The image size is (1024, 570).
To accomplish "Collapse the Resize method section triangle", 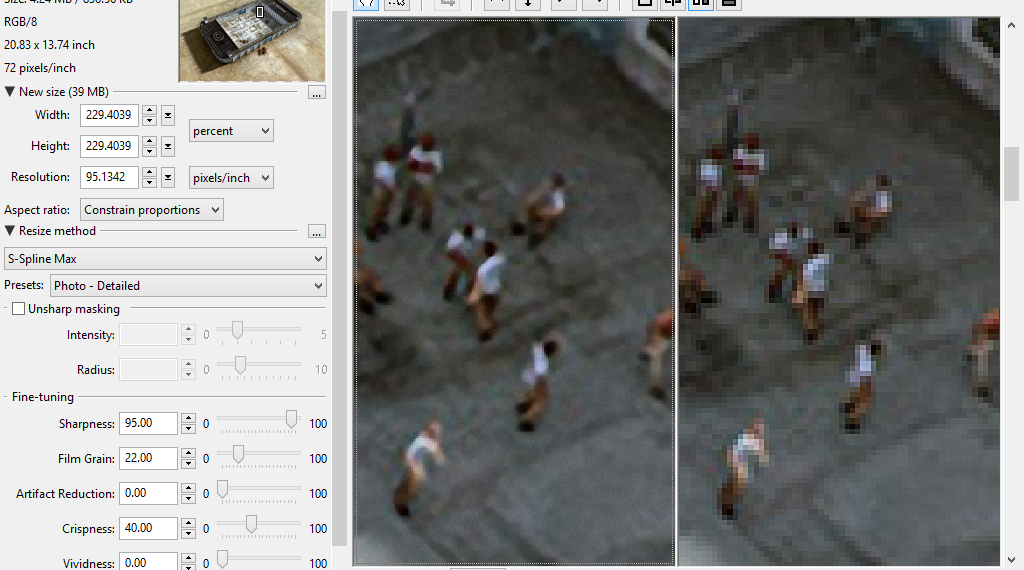I will coord(10,230).
